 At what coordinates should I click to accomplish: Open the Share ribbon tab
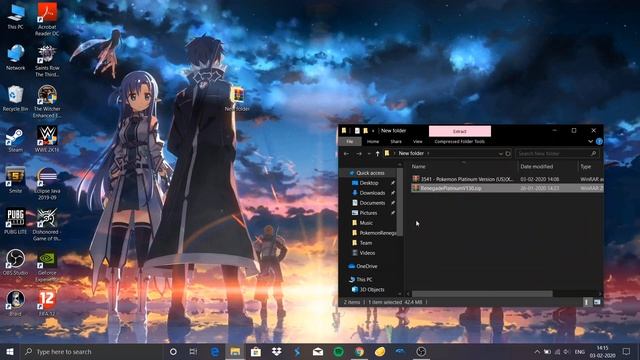[396, 142]
